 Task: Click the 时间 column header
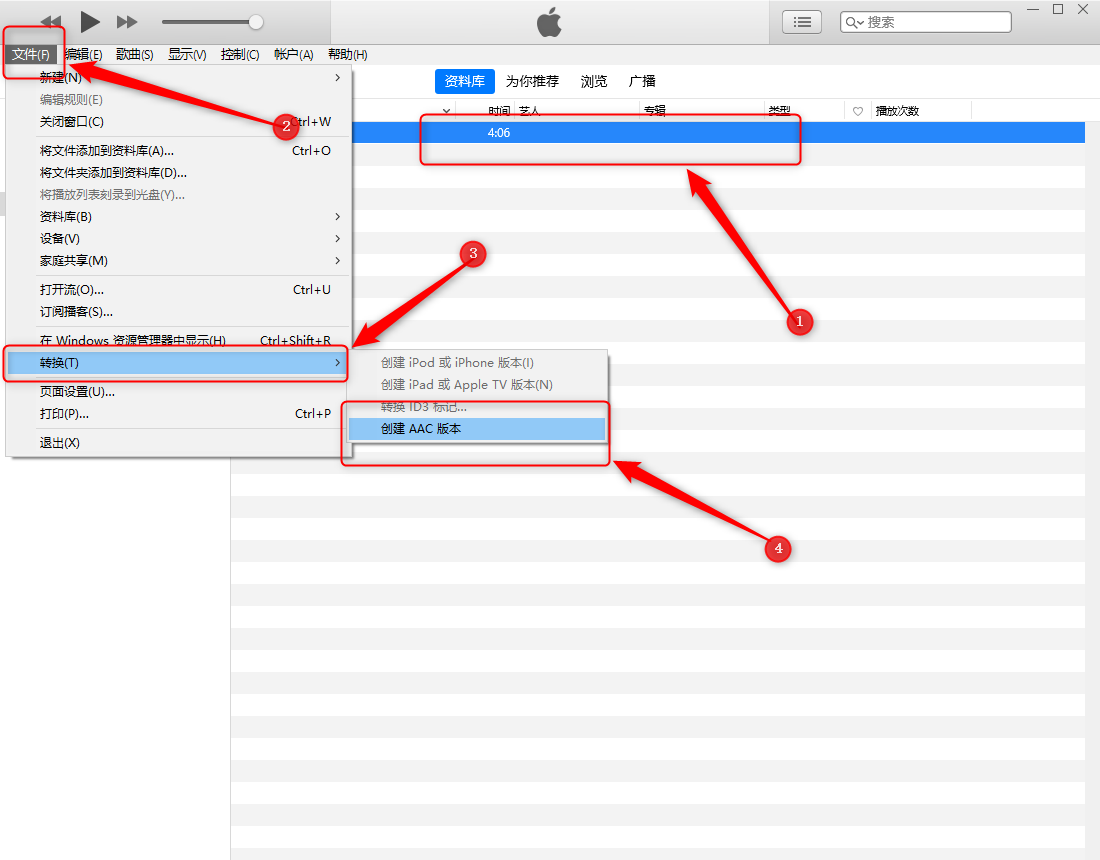coord(499,111)
